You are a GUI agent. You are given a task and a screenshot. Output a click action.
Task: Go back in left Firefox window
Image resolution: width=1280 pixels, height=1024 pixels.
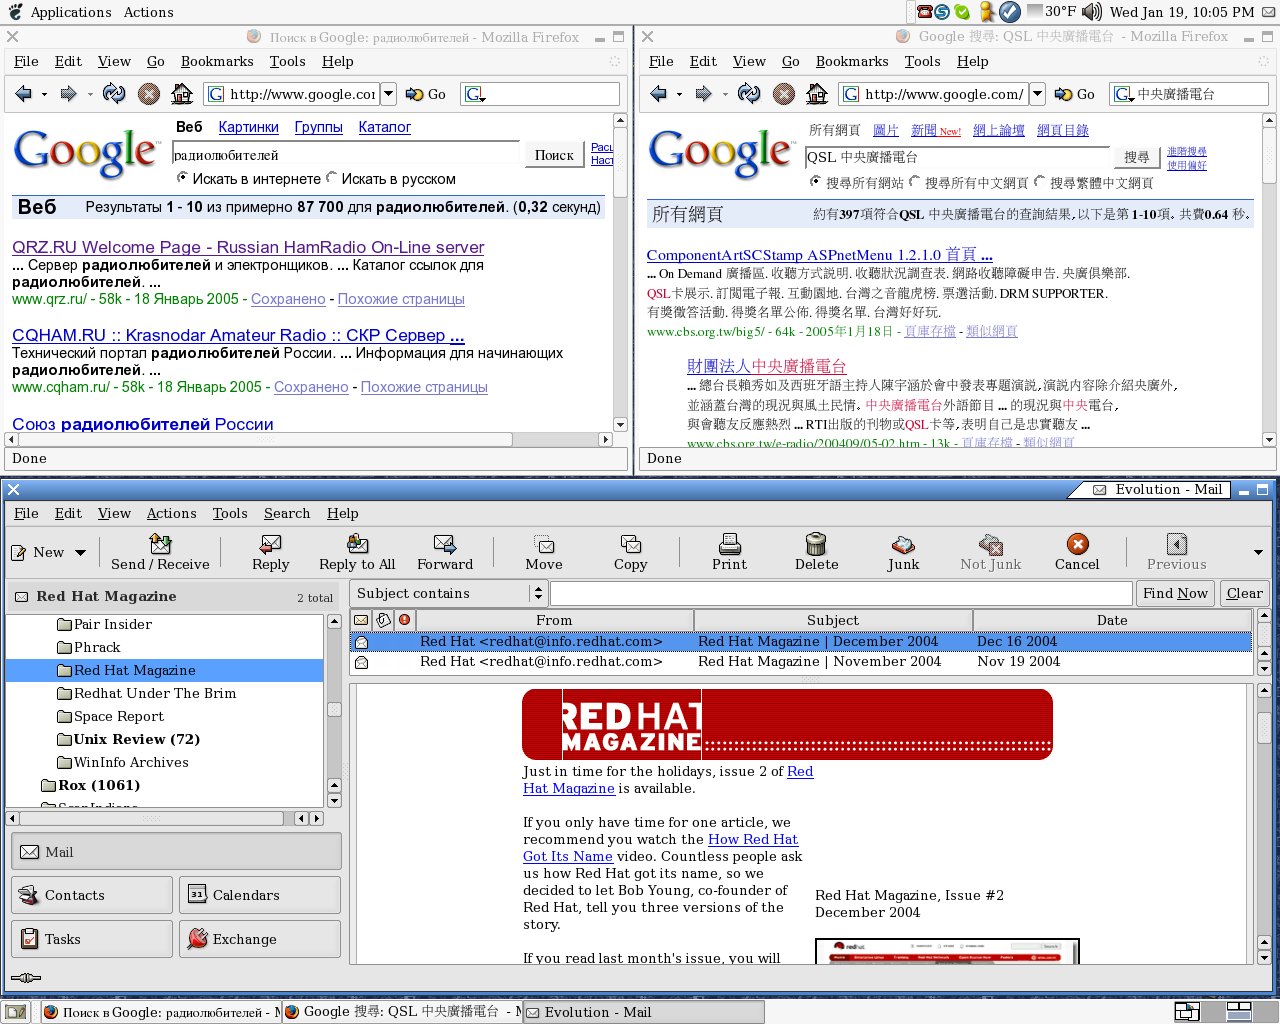23,94
